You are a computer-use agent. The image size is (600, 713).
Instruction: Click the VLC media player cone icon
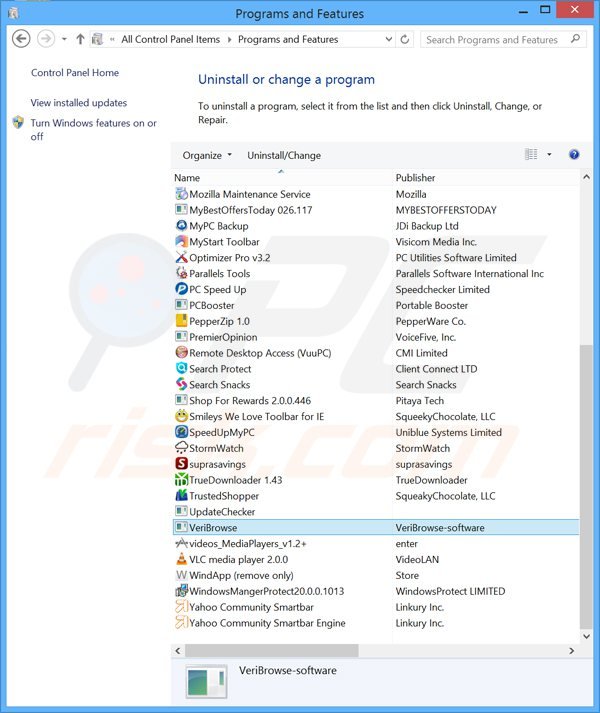pos(181,559)
